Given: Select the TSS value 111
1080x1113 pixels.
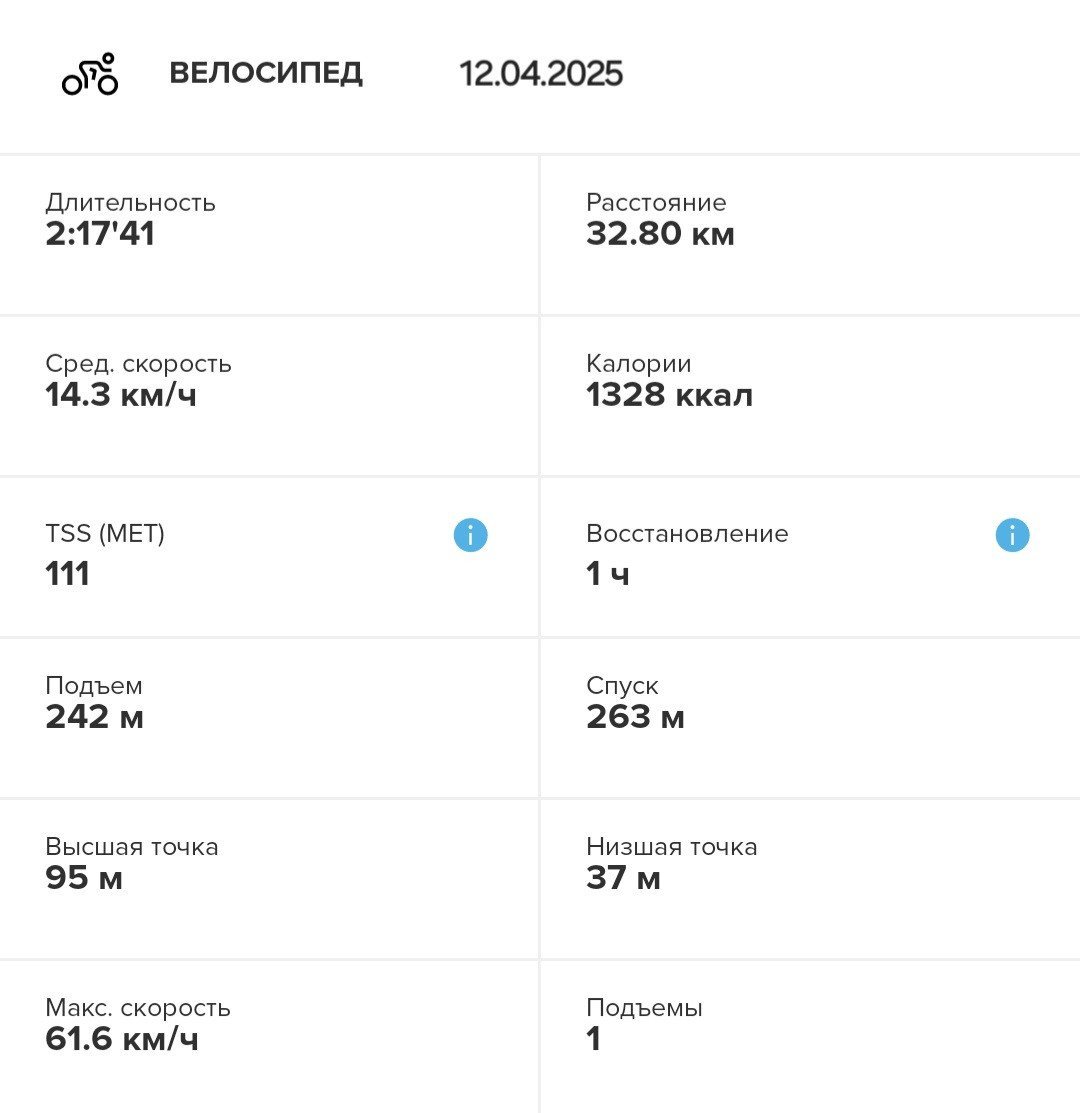Looking at the screenshot, I should coord(67,574).
